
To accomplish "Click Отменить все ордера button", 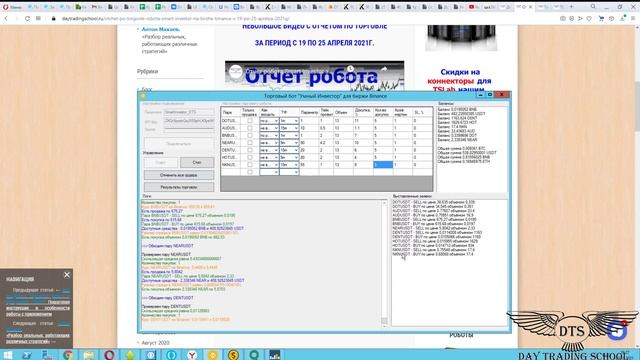I will [179, 175].
